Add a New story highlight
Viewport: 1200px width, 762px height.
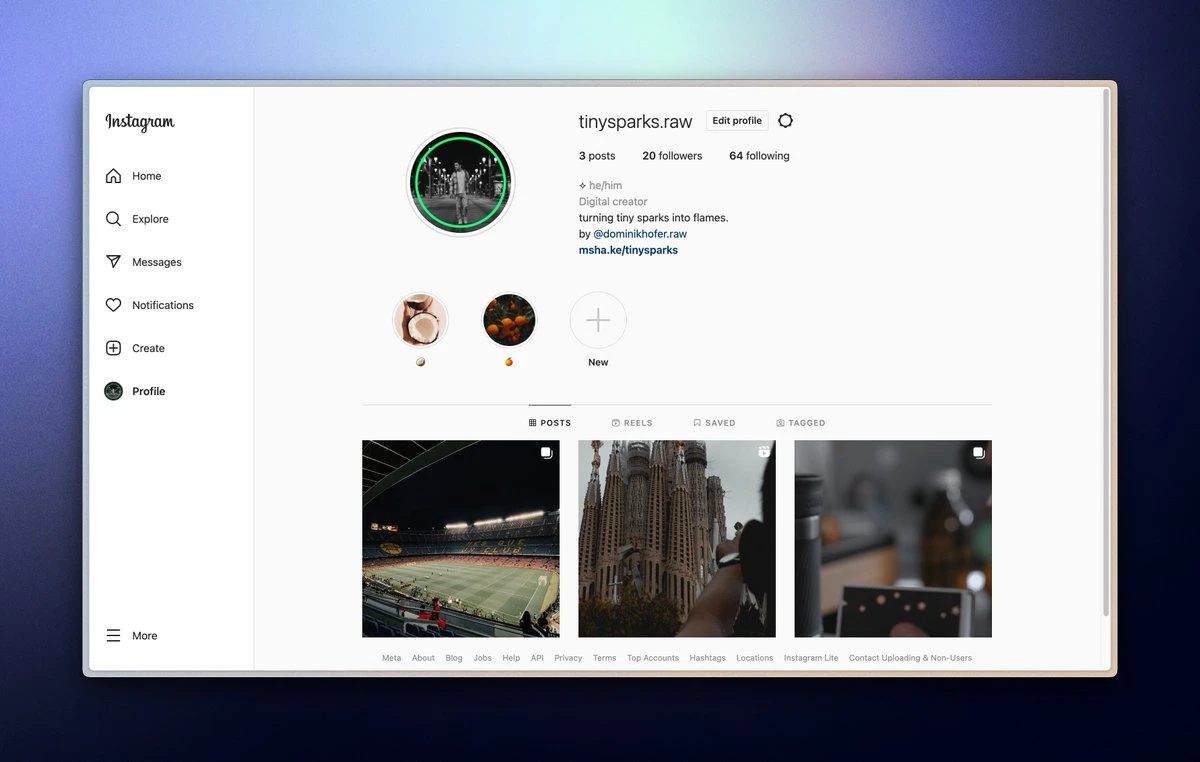(598, 320)
